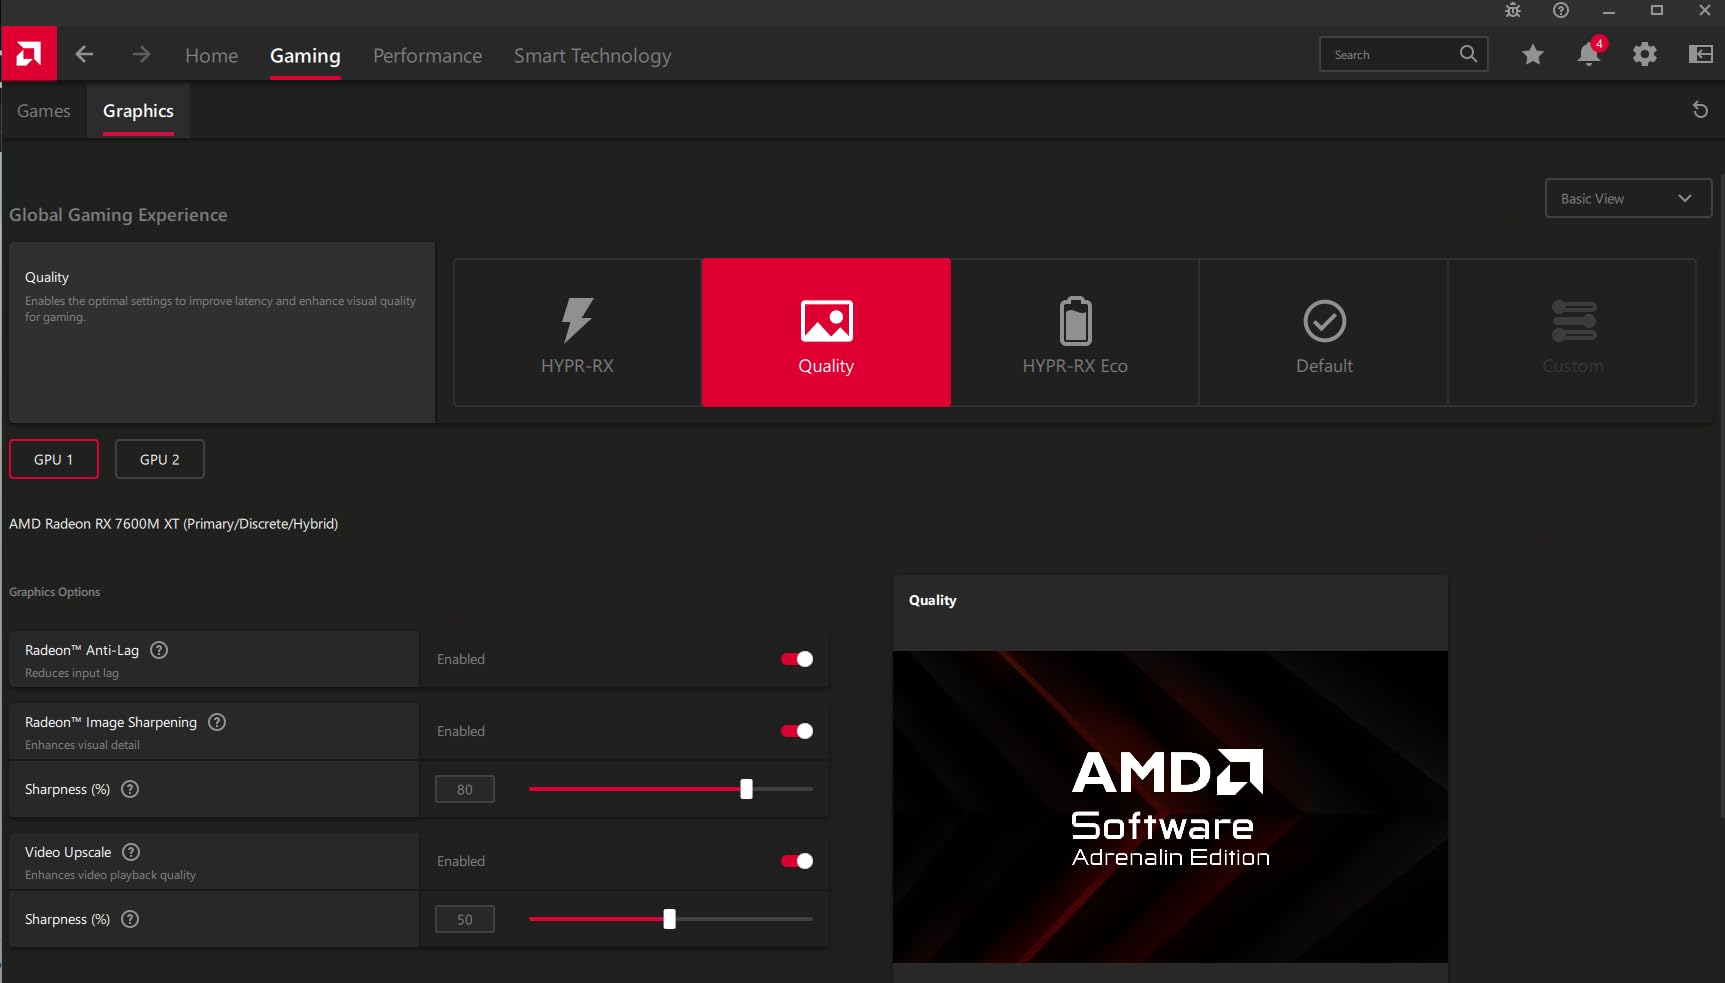The image size is (1725, 983).
Task: Switch to the Games subtab
Action: point(44,111)
